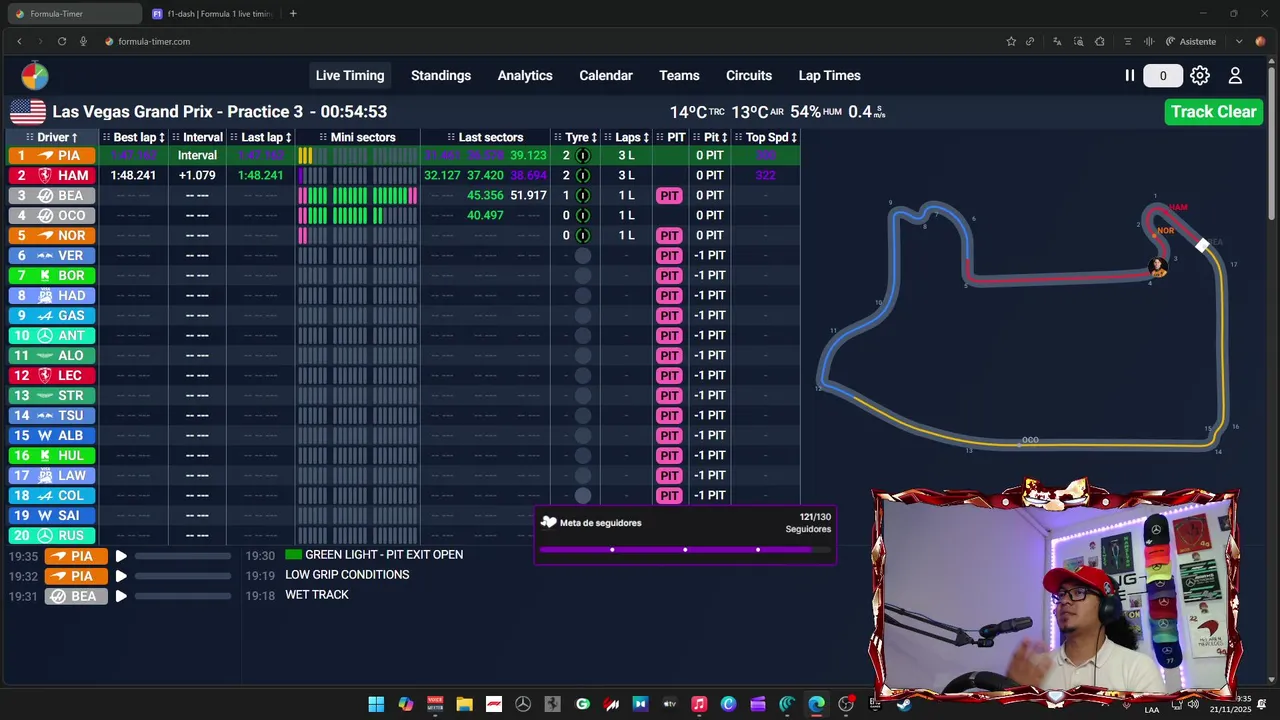Open the settings gear
This screenshot has width=1280, height=720.
click(1200, 76)
